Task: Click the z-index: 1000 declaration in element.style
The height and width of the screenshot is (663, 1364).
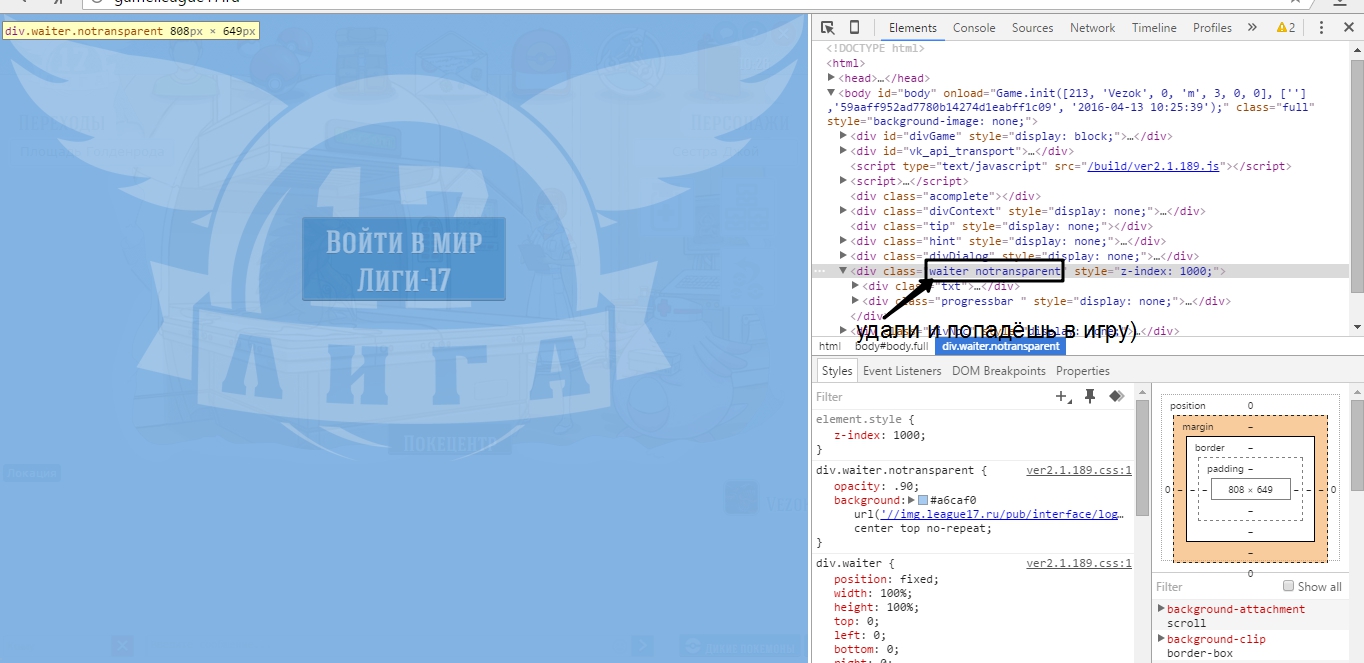Action: click(880, 435)
